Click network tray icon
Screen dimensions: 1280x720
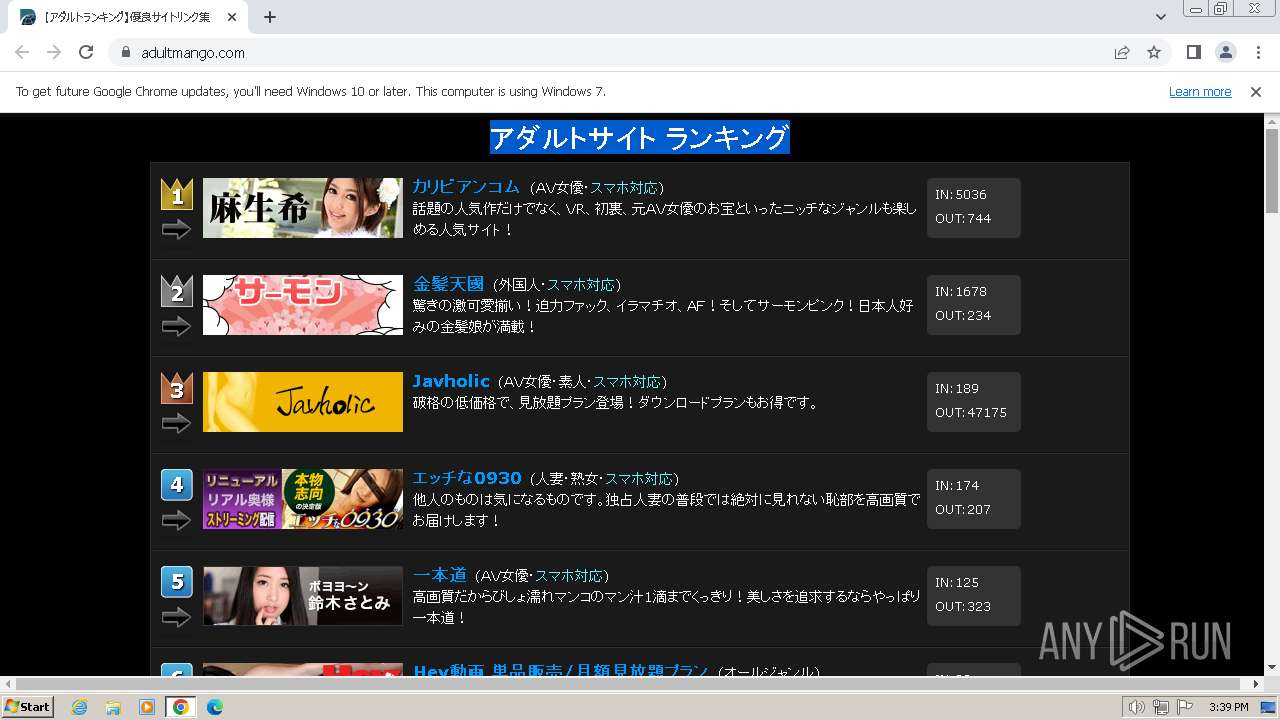coord(1161,707)
